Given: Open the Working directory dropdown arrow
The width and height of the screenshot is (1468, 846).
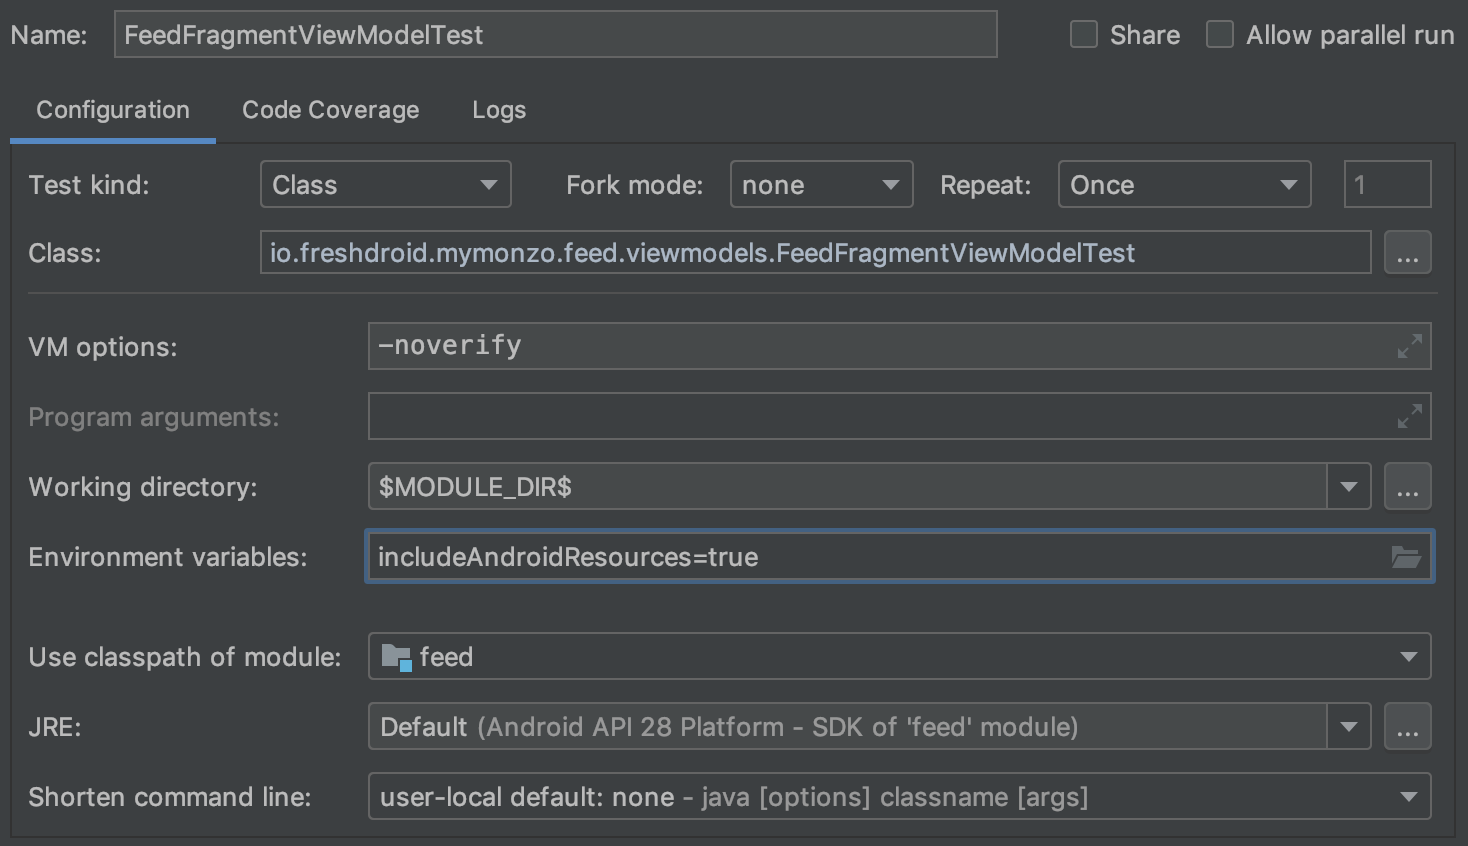Looking at the screenshot, I should pos(1349,486).
